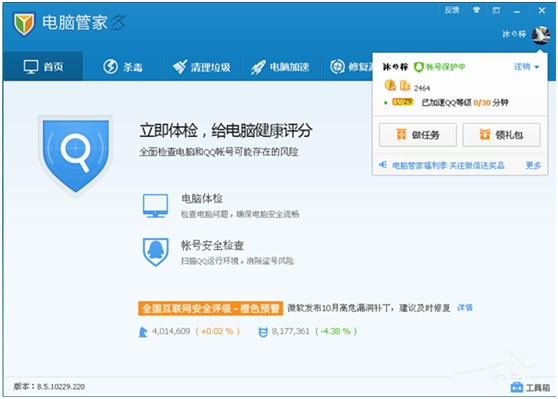Click the 微软发布10月高危漏洞补丁 notice text
Screen dimensions: 558x399
pos(369,308)
